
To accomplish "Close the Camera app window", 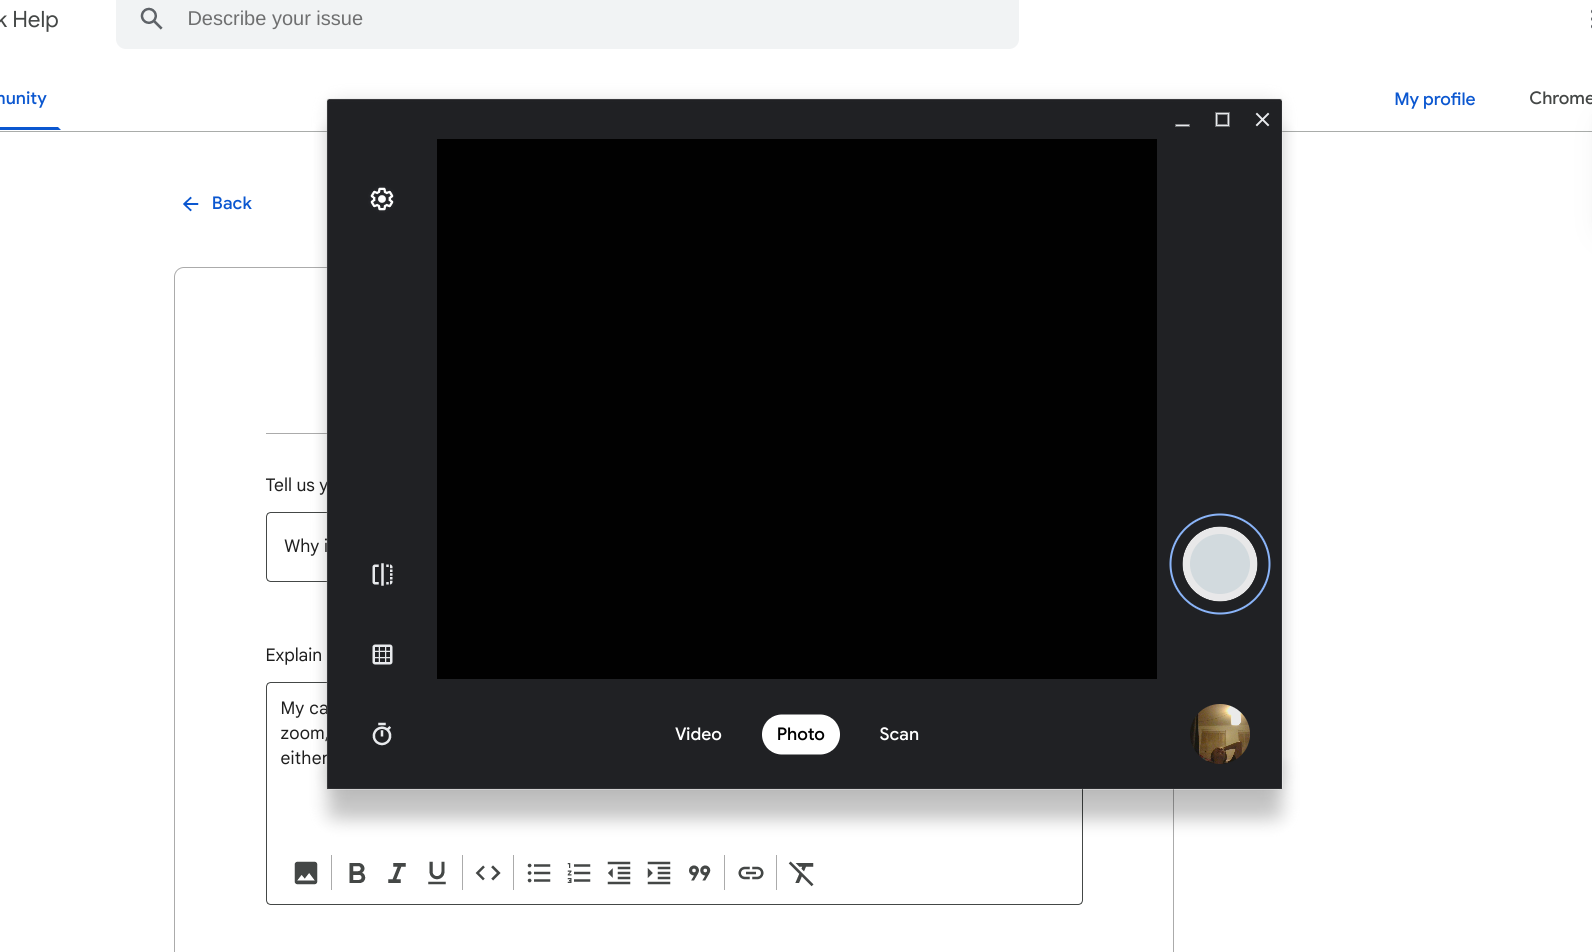I will click(x=1262, y=120).
